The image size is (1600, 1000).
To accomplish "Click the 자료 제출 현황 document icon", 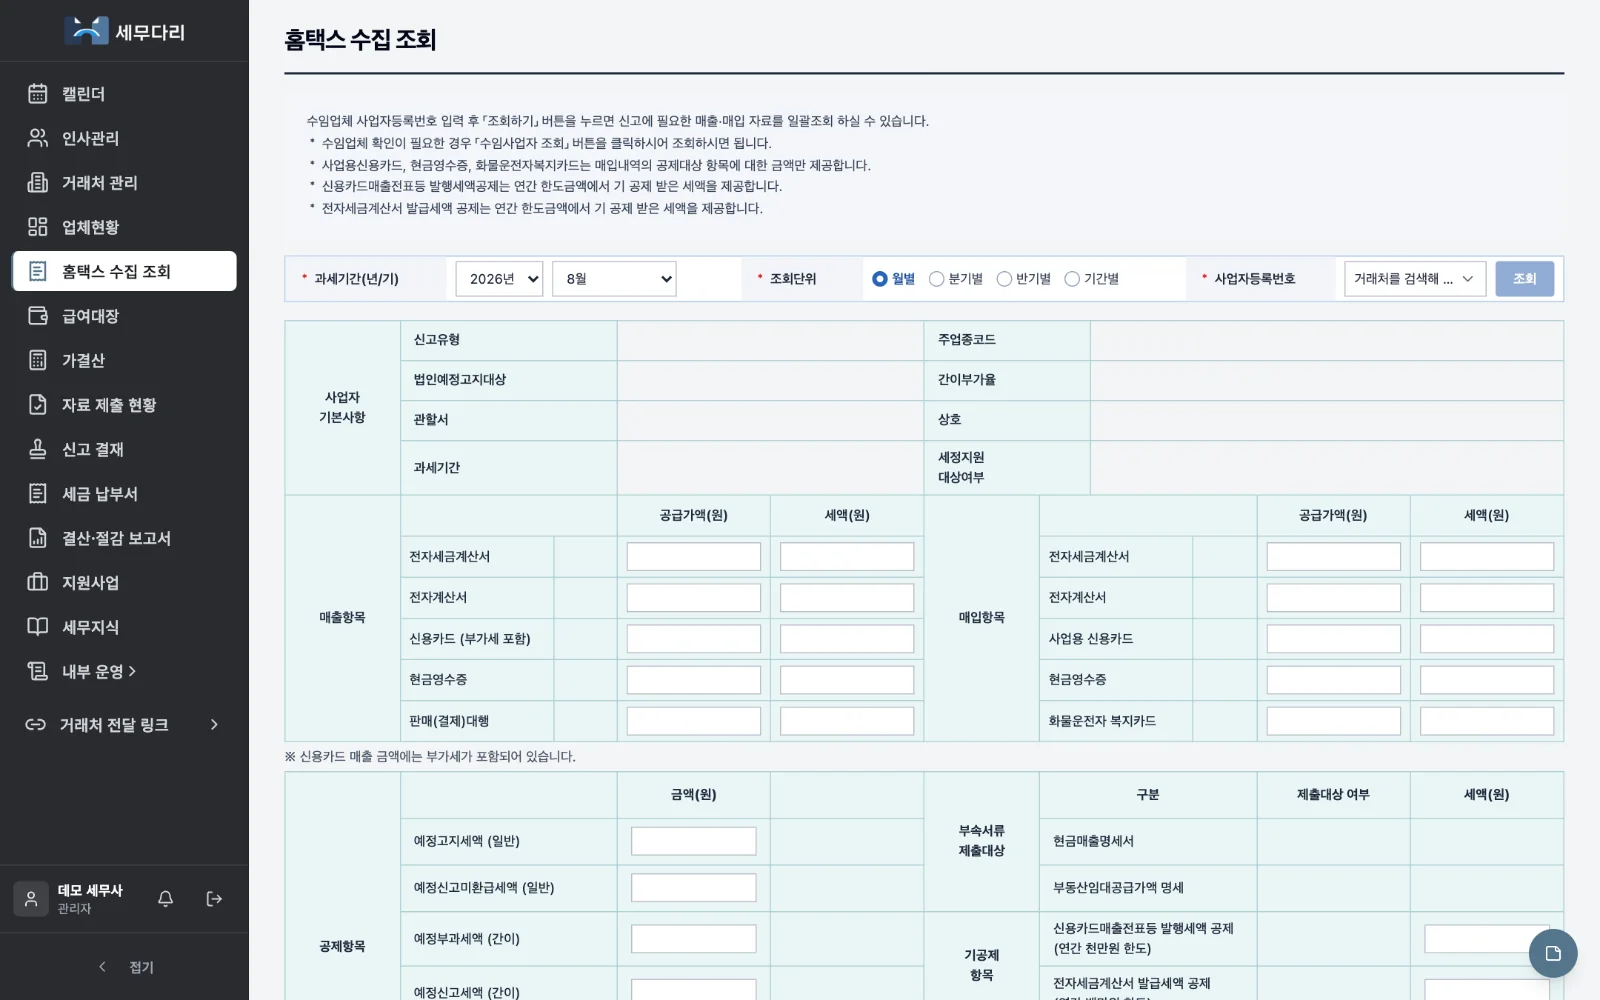I will pos(38,405).
